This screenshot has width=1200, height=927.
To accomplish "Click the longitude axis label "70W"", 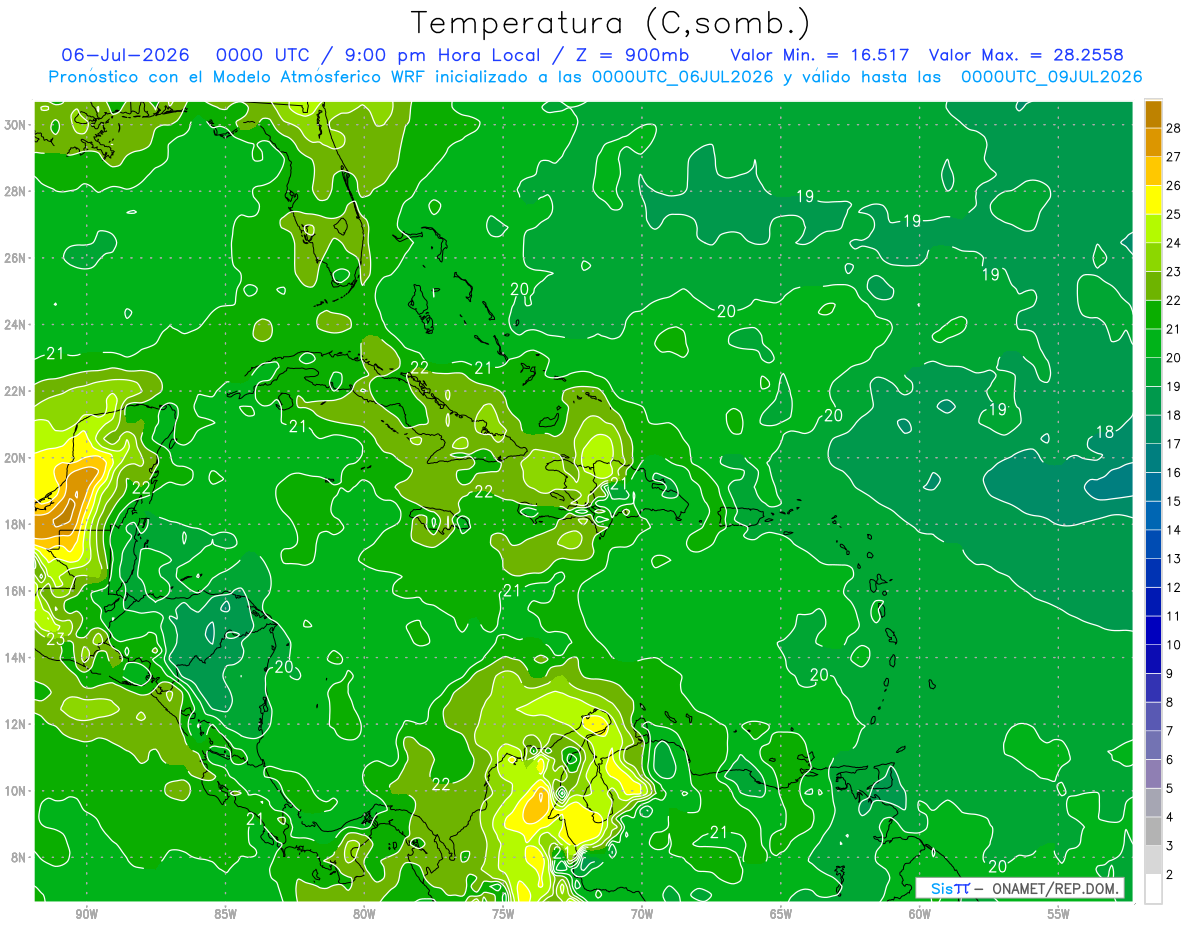I will tap(642, 913).
